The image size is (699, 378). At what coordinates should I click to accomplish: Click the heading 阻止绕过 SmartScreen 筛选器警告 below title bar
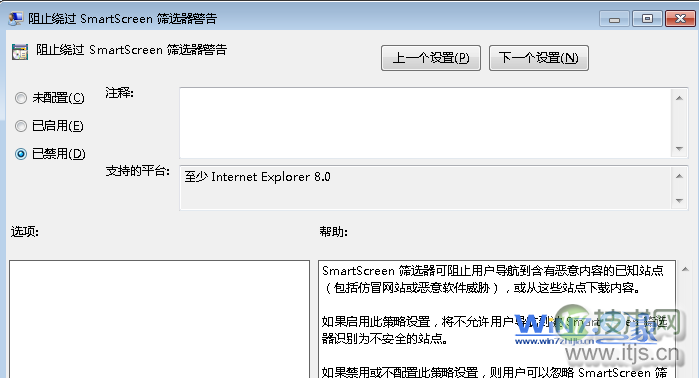pos(132,49)
